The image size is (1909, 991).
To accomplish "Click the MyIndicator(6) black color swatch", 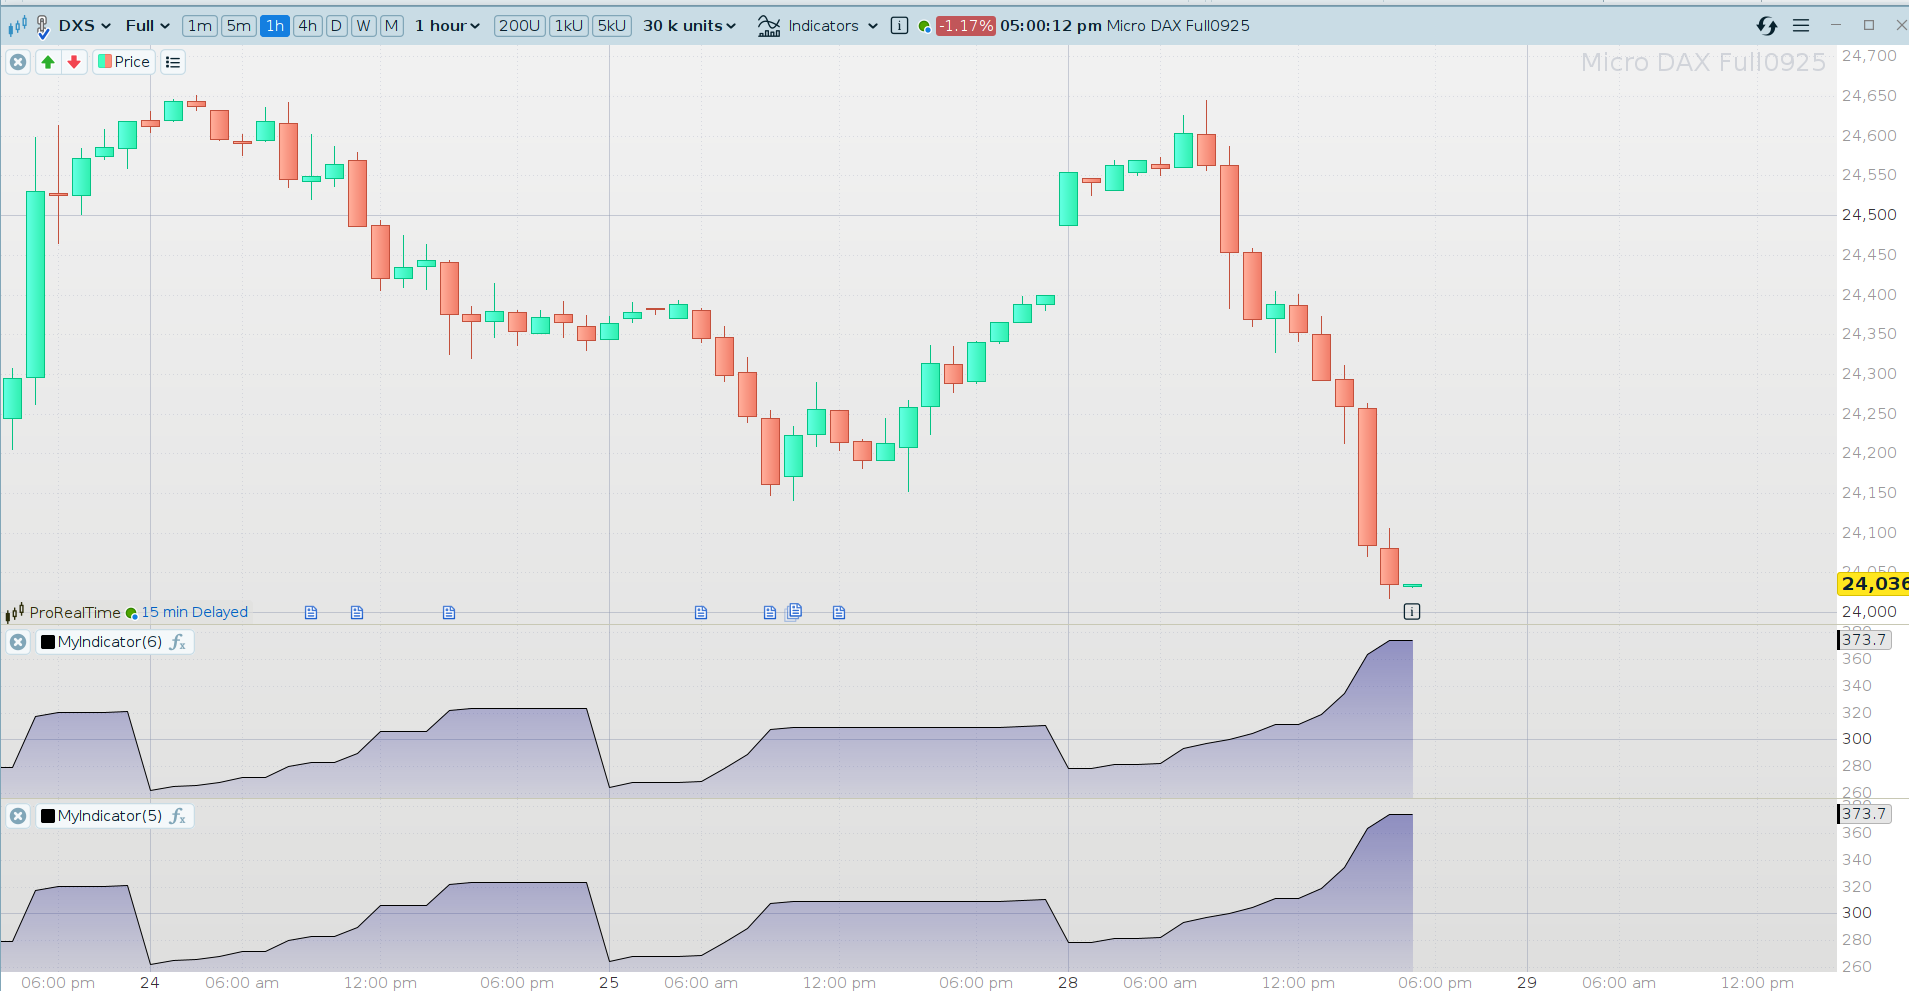I will click(x=48, y=642).
